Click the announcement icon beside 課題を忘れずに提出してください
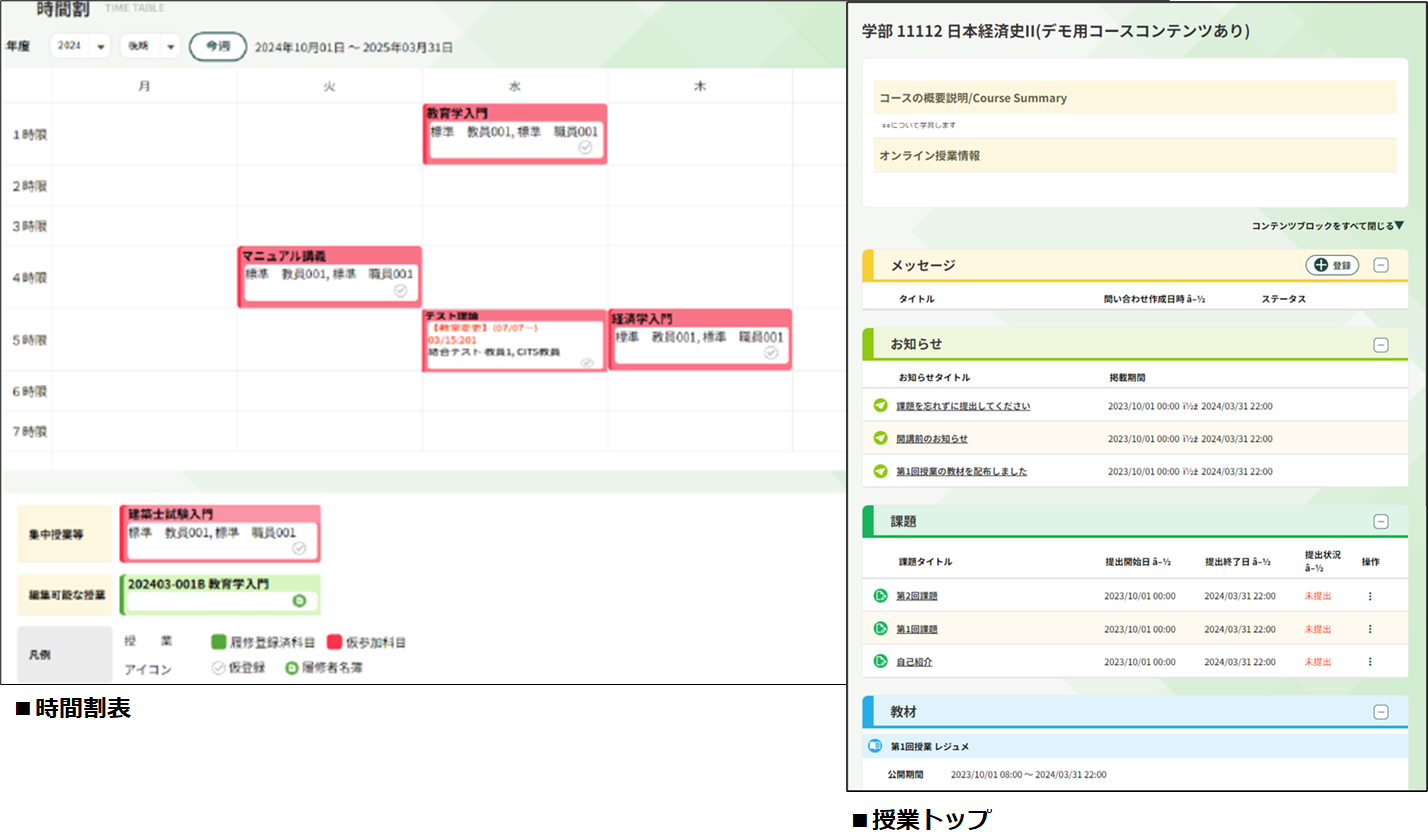Screen dimensions: 1428x834 click(880, 406)
